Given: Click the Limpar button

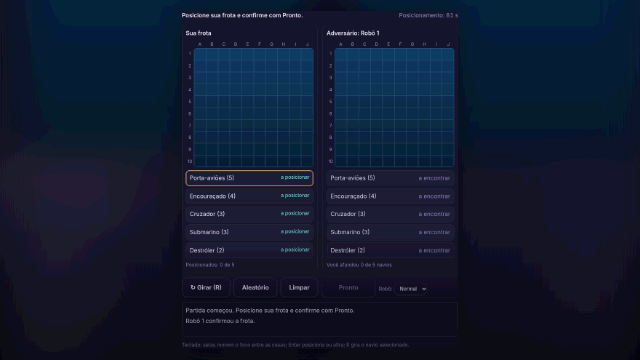Looking at the screenshot, I should [299, 288].
